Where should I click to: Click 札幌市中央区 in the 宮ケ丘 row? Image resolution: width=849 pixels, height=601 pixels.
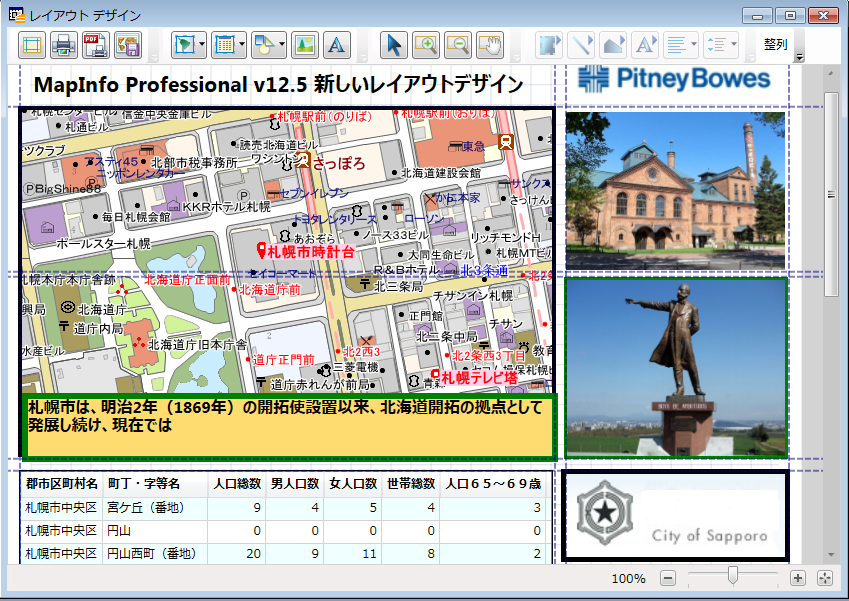[x=61, y=508]
